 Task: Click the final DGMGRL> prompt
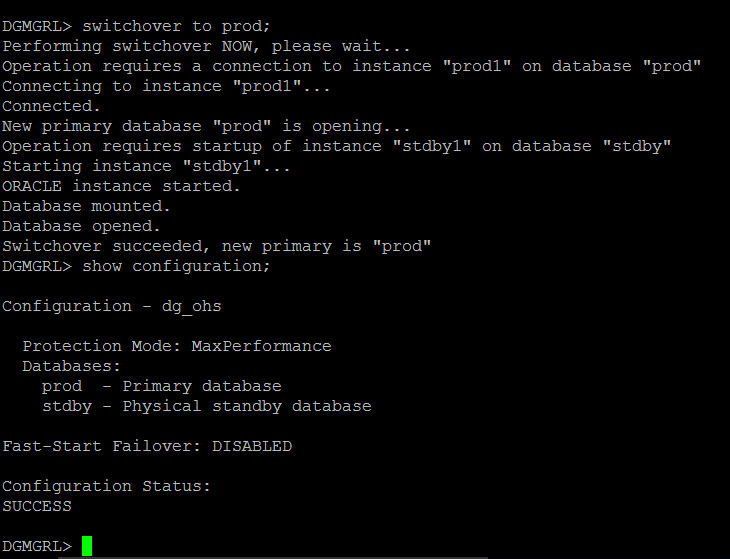(37, 546)
